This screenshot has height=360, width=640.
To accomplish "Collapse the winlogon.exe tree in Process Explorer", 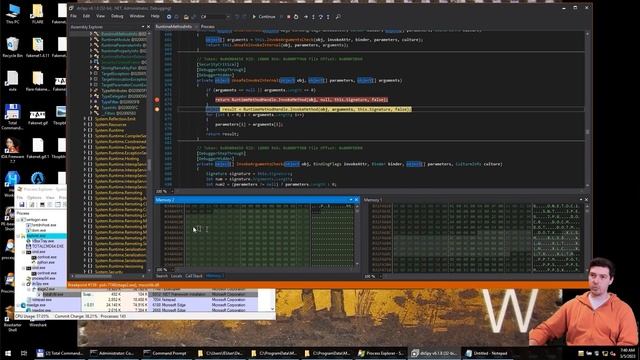I will (18, 220).
